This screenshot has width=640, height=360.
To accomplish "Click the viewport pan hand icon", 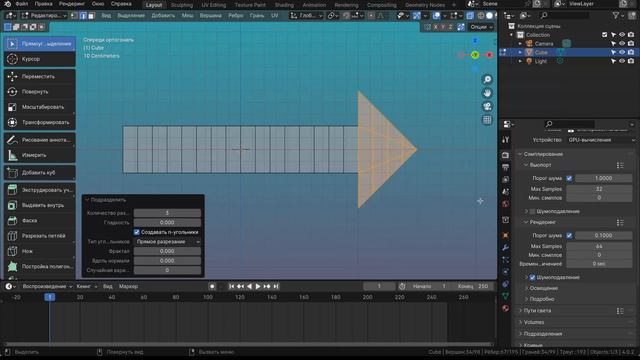I will click(x=487, y=93).
